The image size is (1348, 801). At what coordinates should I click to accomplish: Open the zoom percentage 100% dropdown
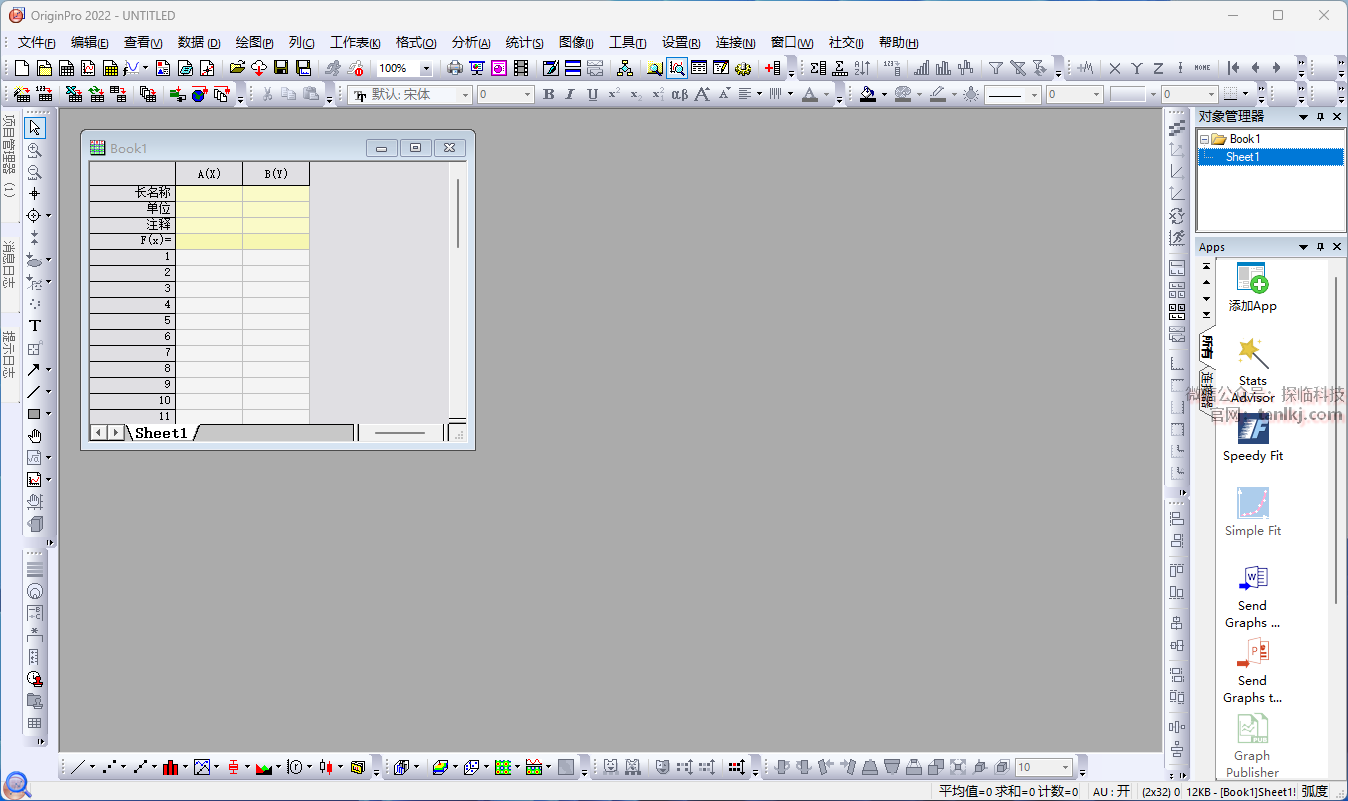426,68
